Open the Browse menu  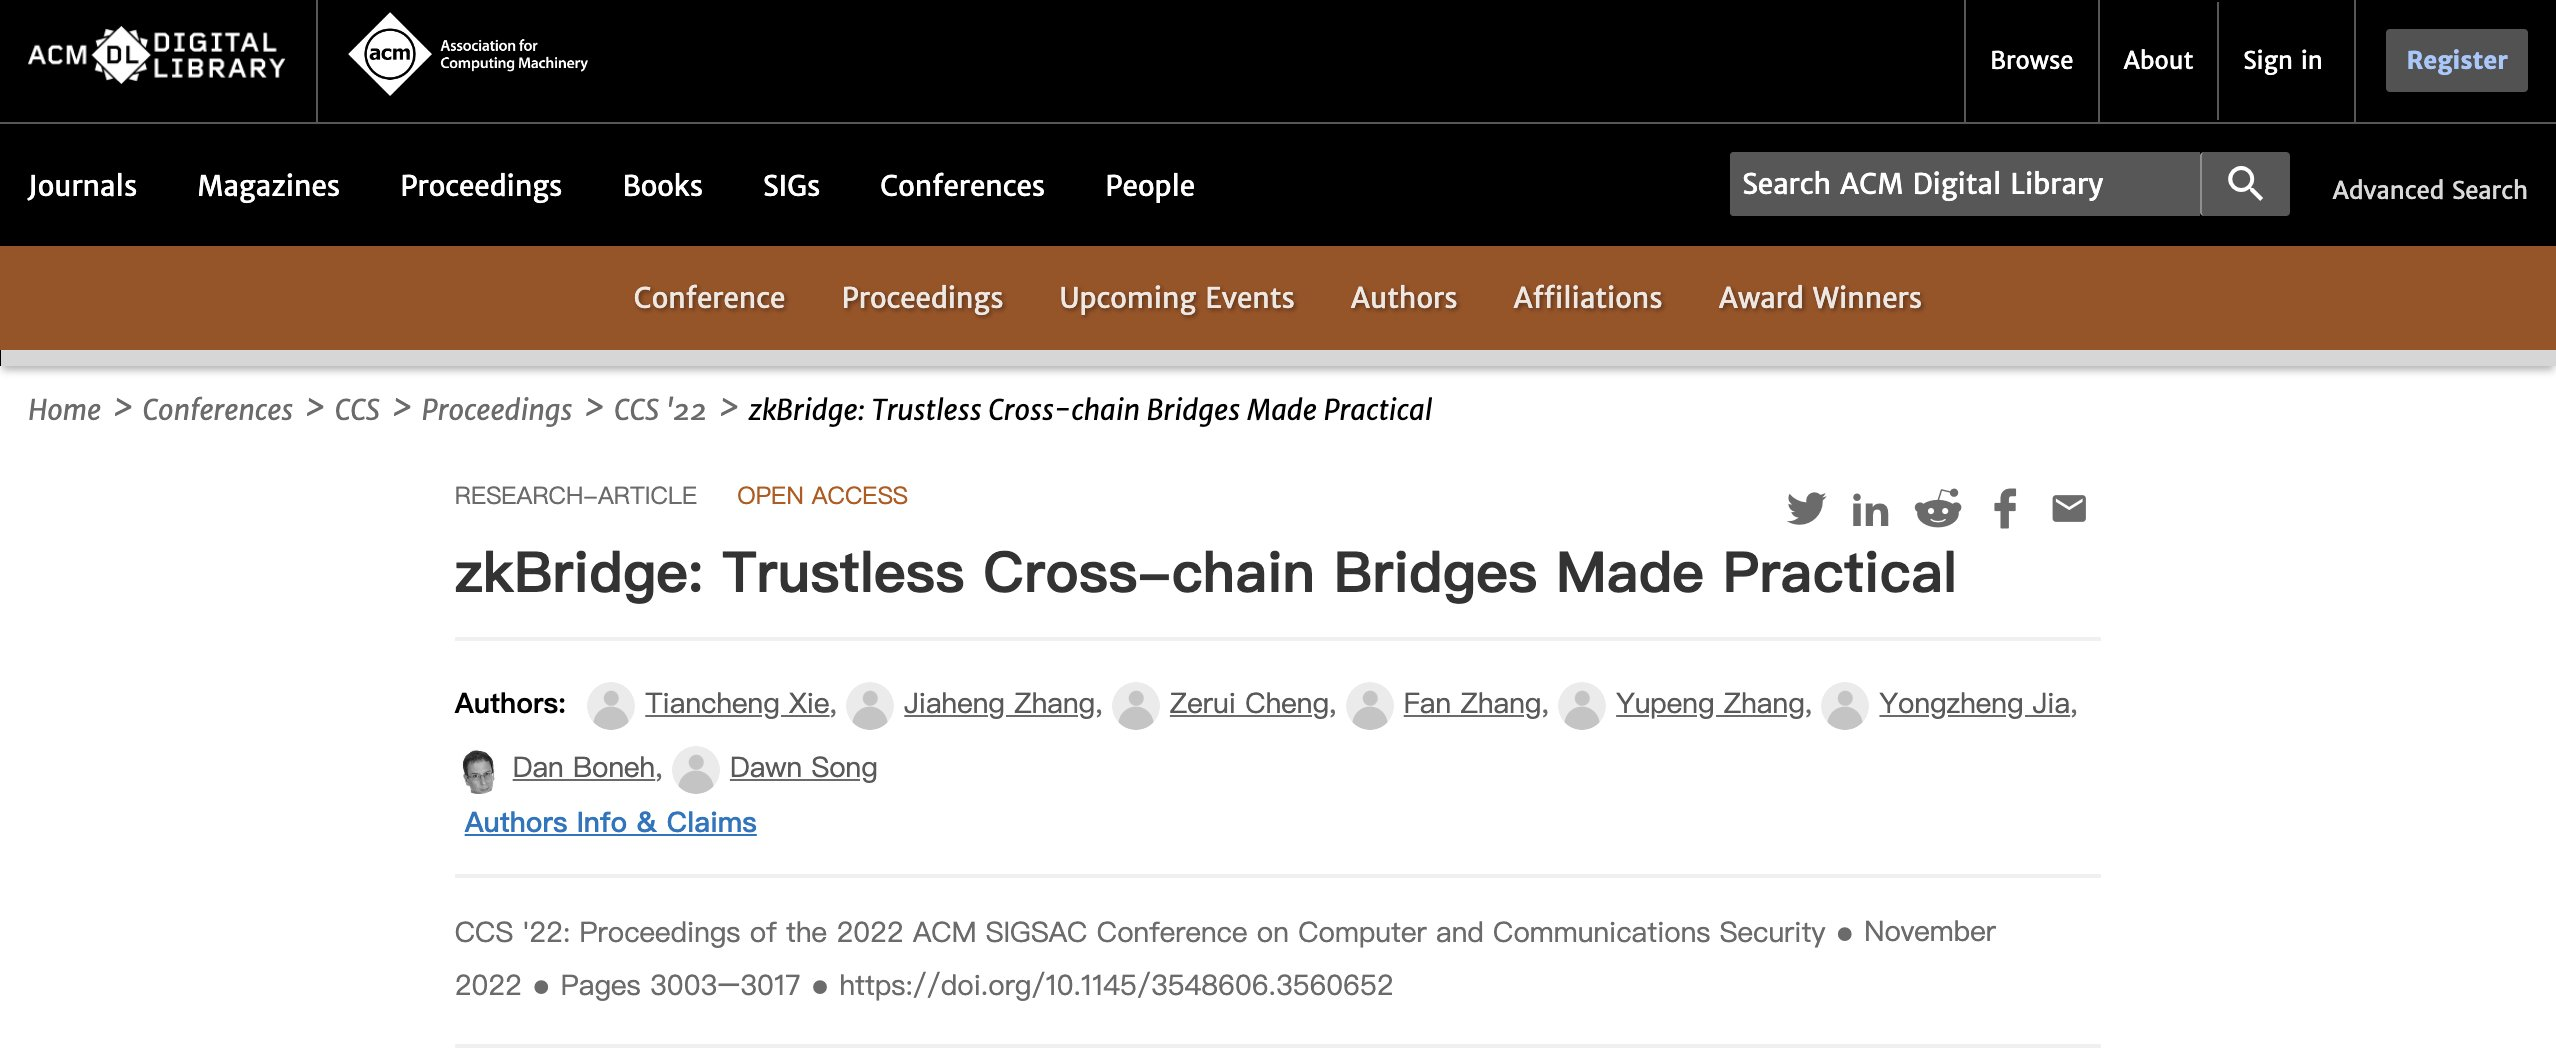[x=2031, y=60]
